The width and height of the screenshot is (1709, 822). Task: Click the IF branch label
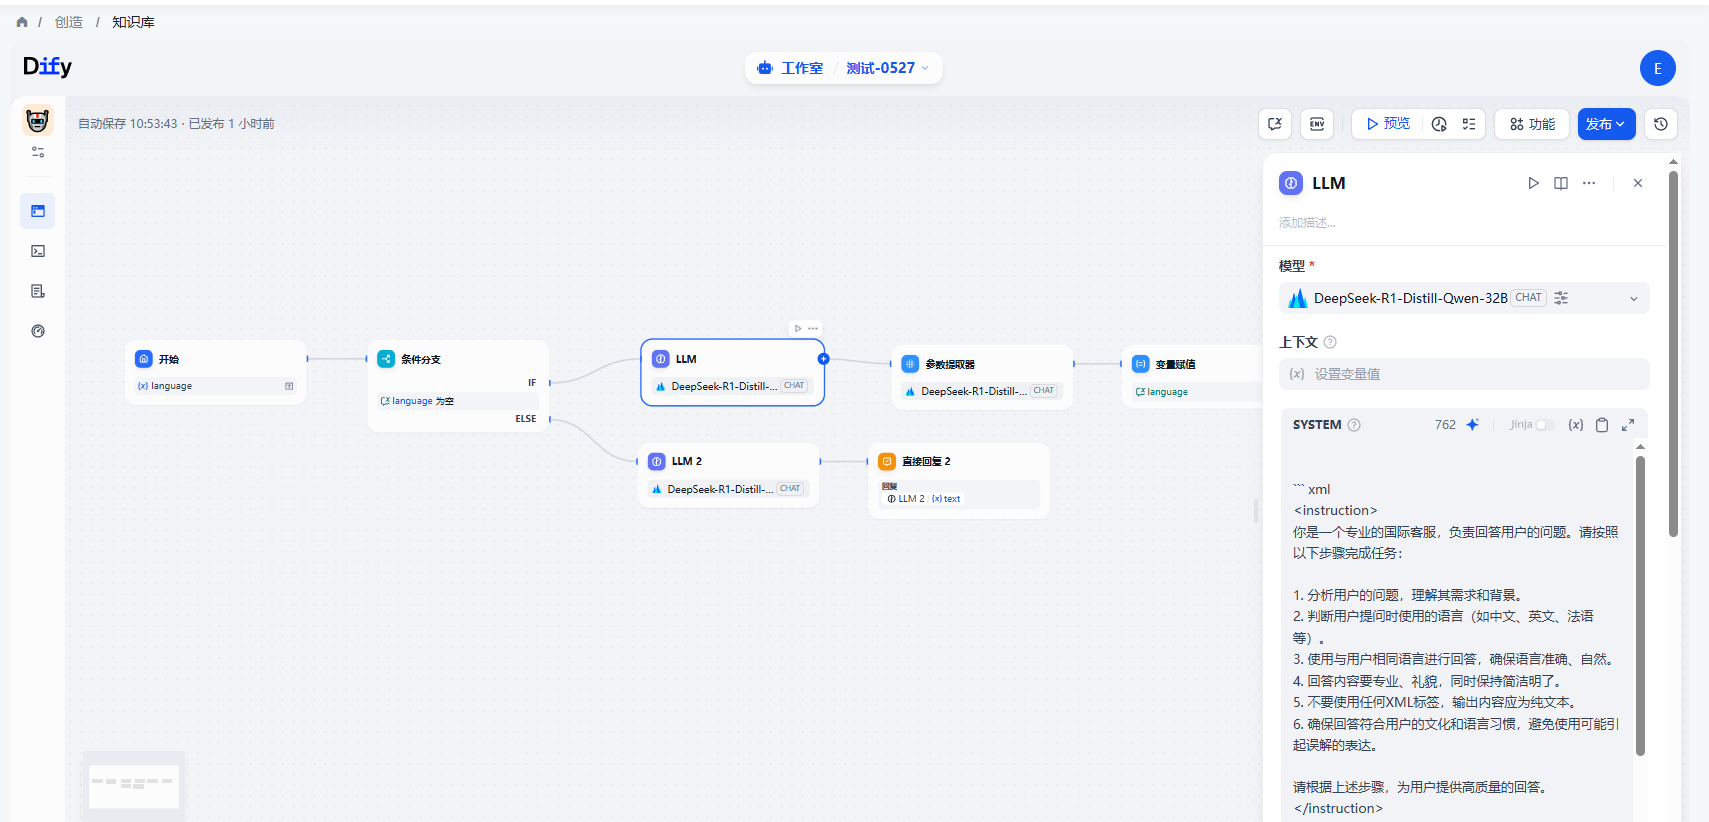point(532,383)
